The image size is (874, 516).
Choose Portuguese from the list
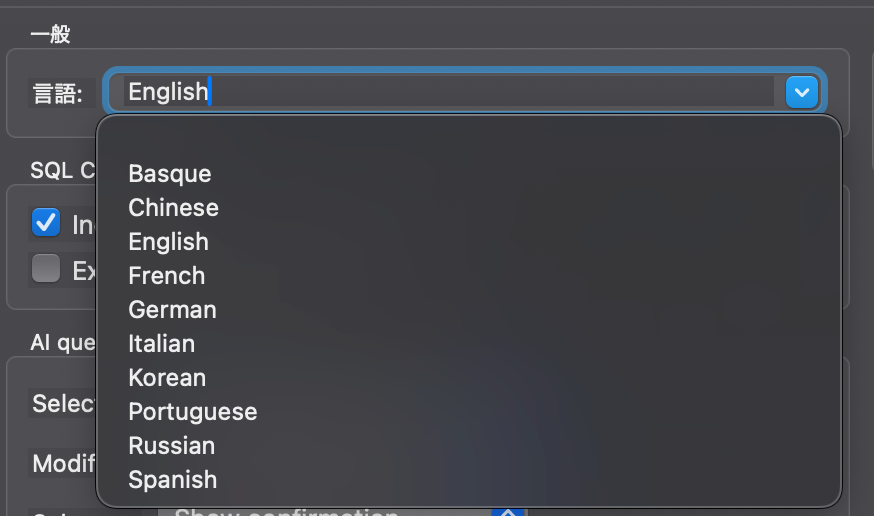coord(192,412)
